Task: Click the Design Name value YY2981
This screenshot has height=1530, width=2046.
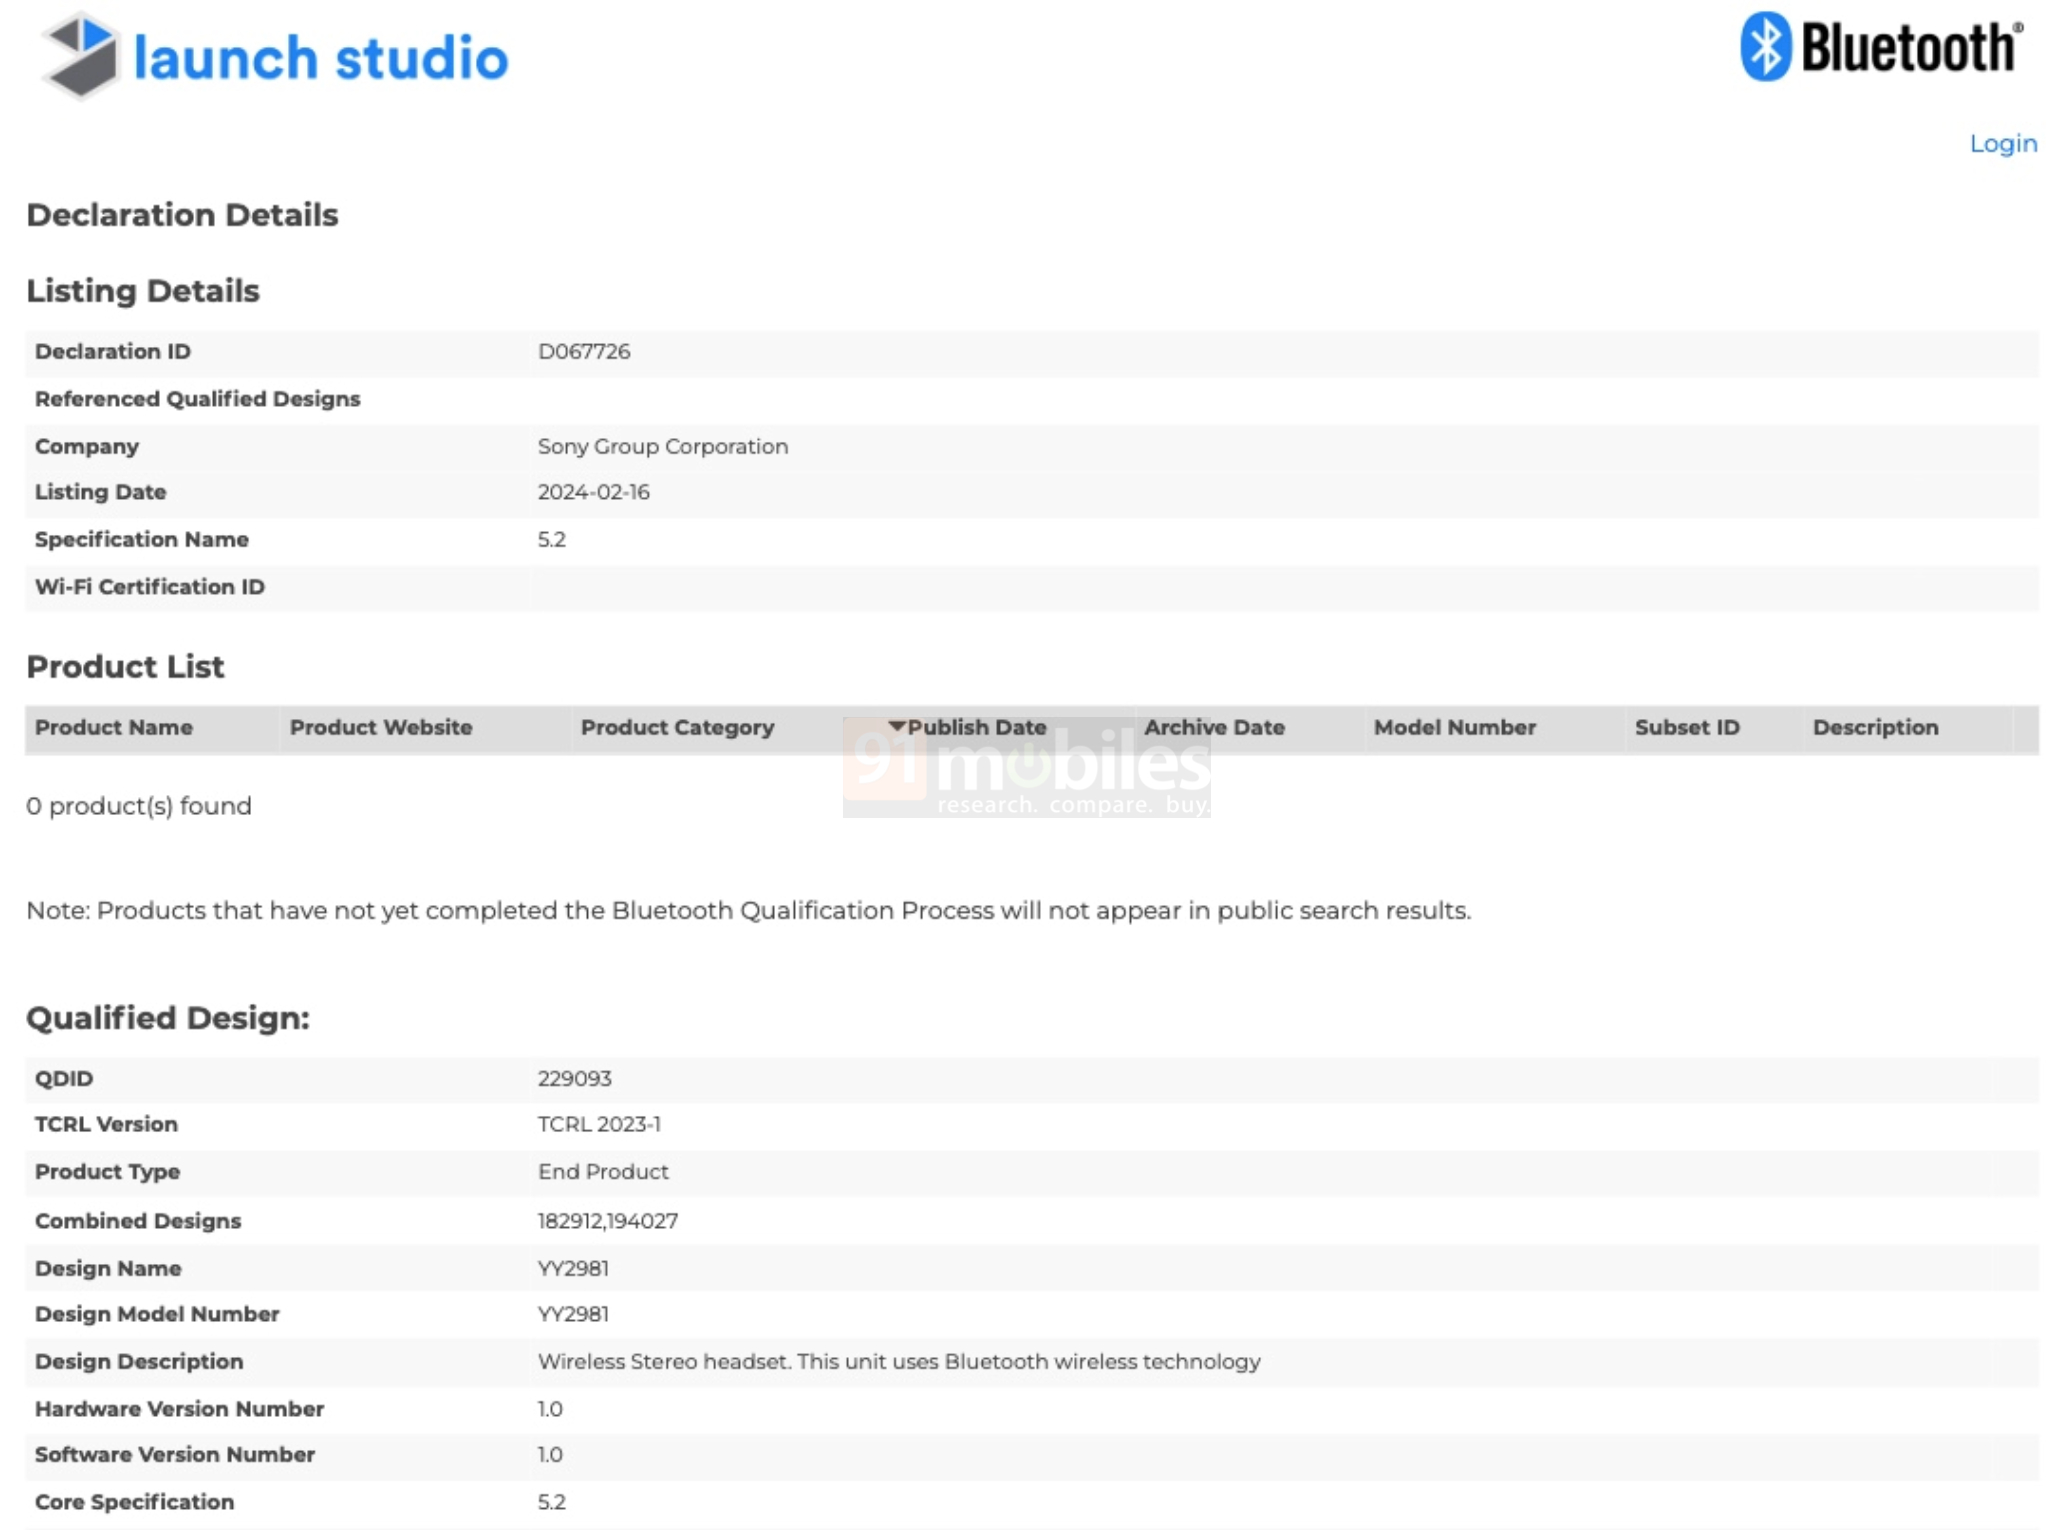Action: click(x=573, y=1269)
